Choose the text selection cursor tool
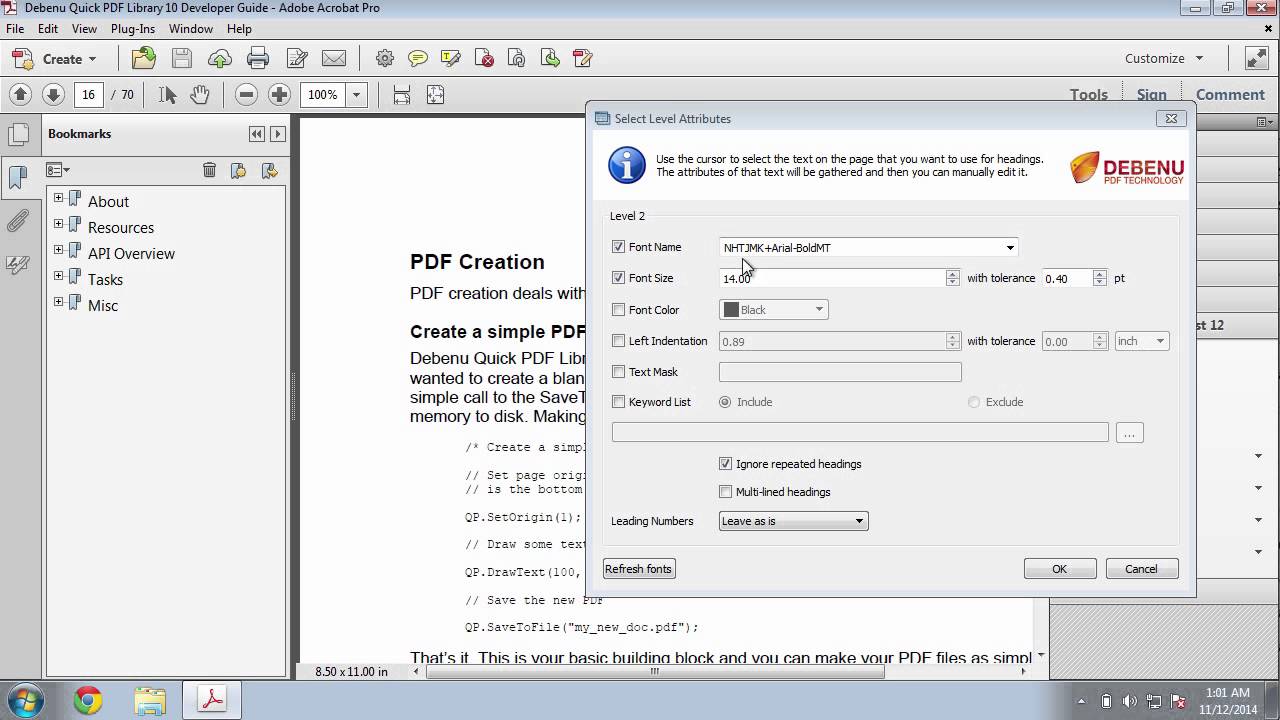Image resolution: width=1280 pixels, height=720 pixels. tap(167, 94)
